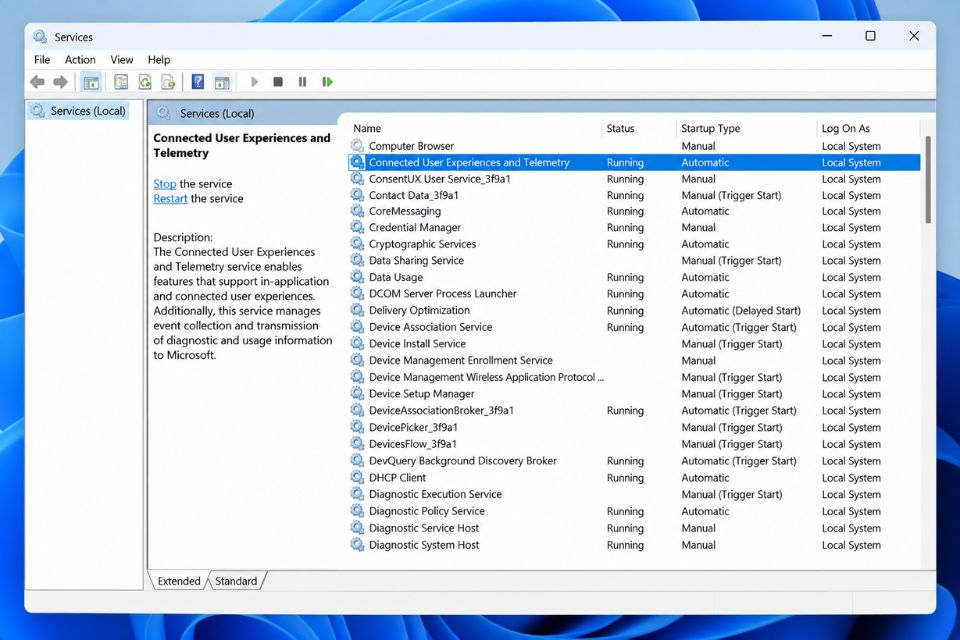Image resolution: width=960 pixels, height=640 pixels.
Task: Close the Services window
Action: (x=914, y=36)
